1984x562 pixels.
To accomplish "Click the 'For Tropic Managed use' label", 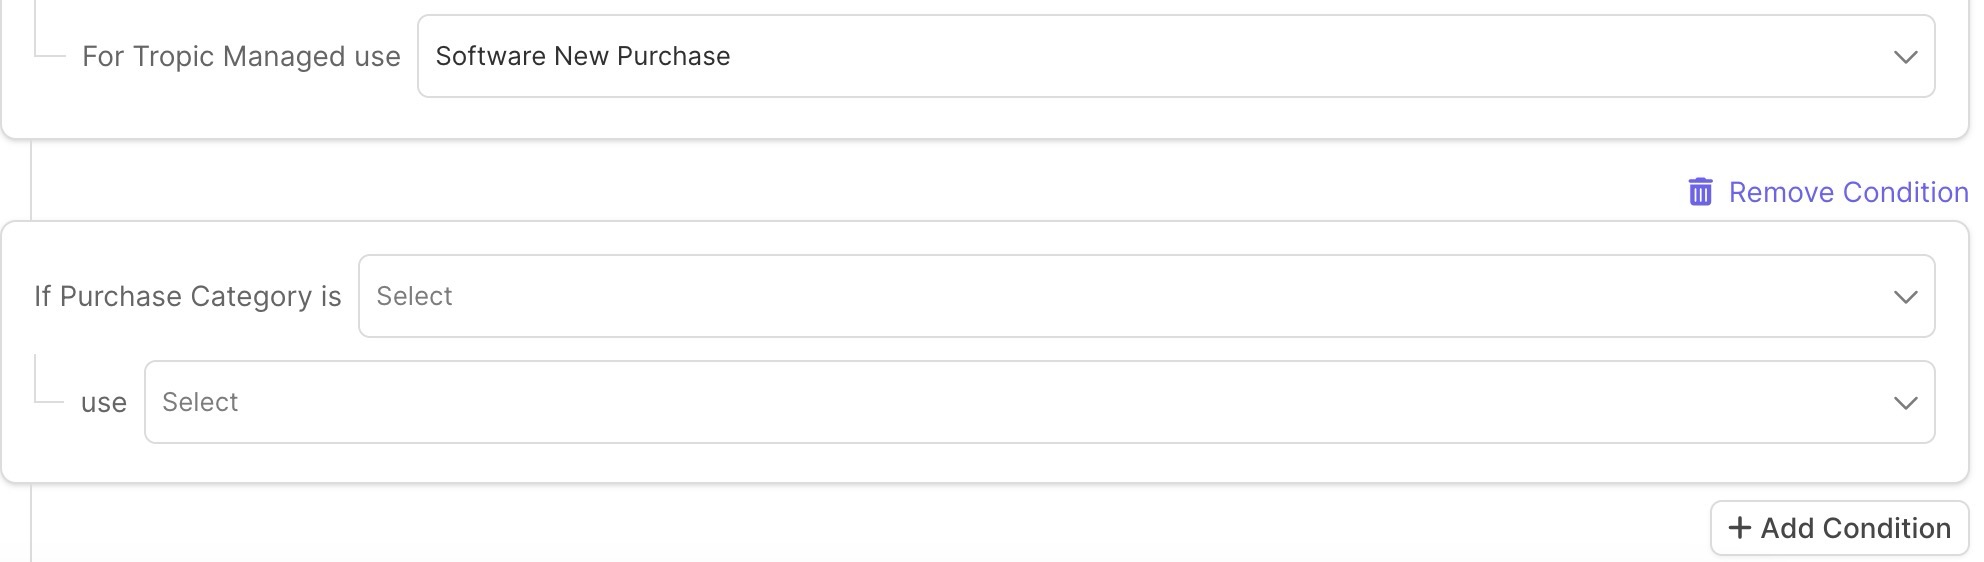I will click(x=241, y=56).
